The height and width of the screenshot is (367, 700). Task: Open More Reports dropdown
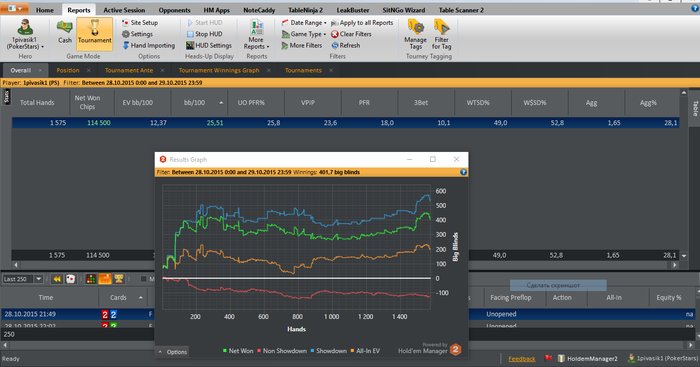pos(256,34)
